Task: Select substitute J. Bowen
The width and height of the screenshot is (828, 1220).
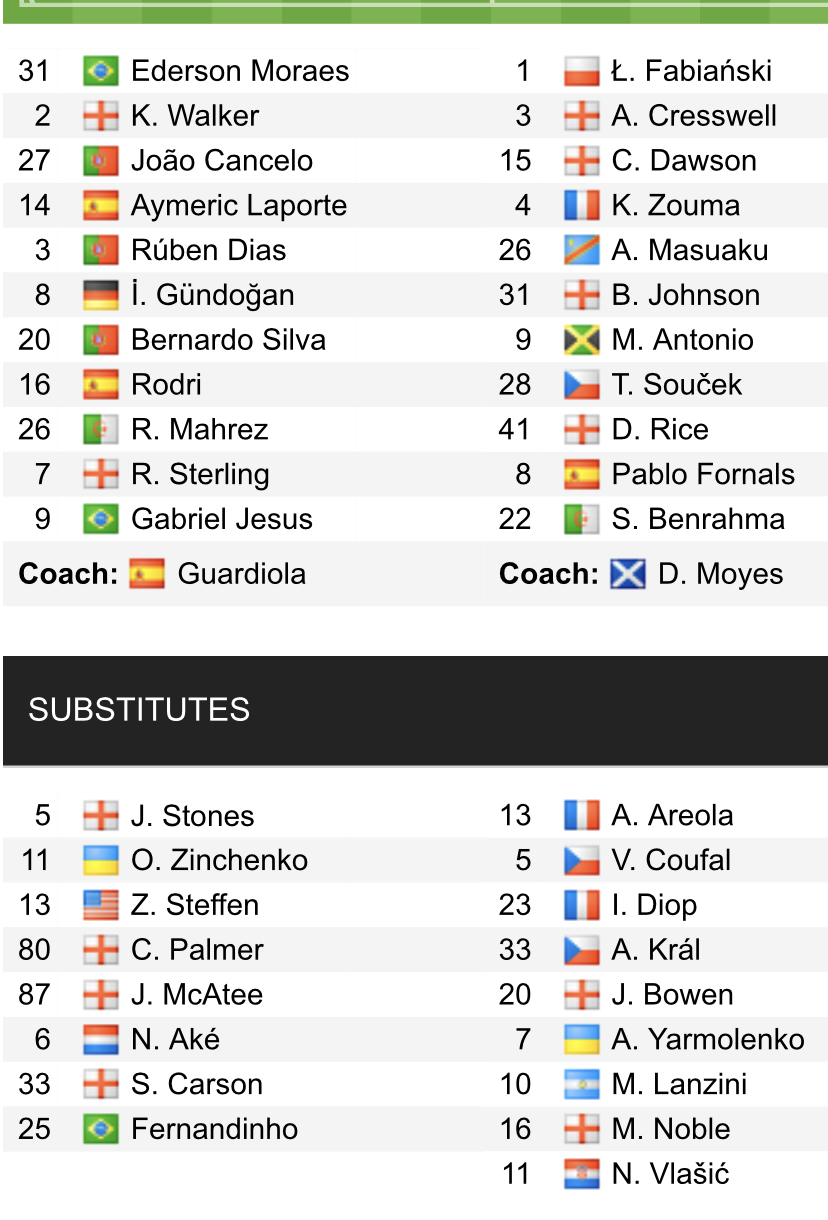Action: (x=672, y=995)
